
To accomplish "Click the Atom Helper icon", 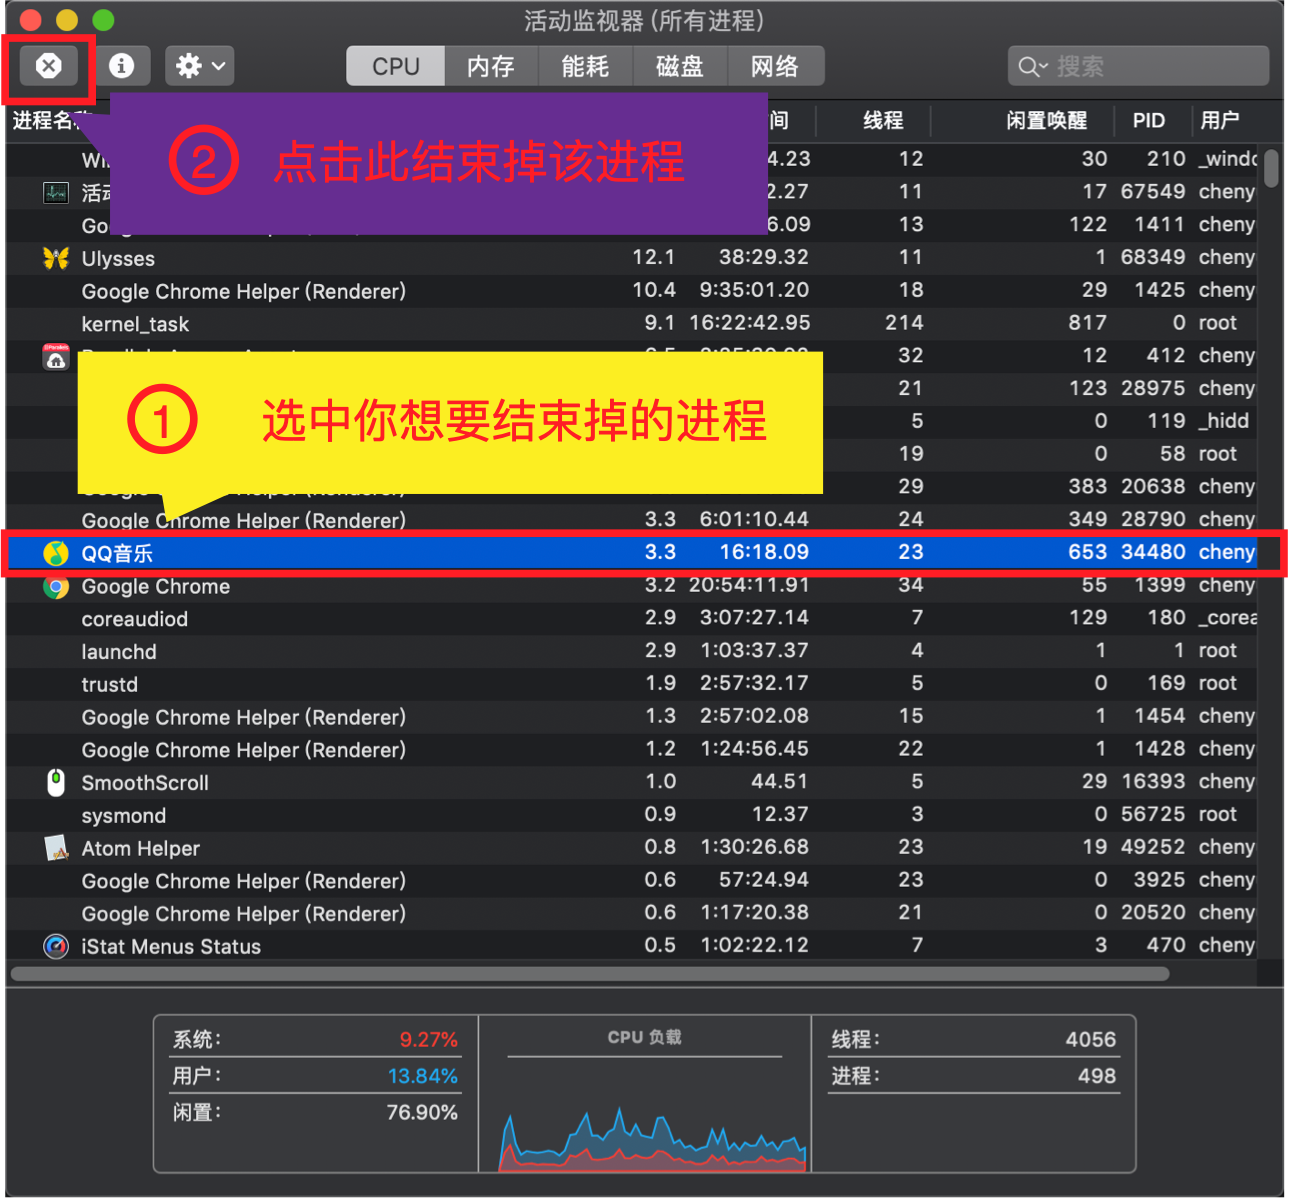I will tap(56, 848).
